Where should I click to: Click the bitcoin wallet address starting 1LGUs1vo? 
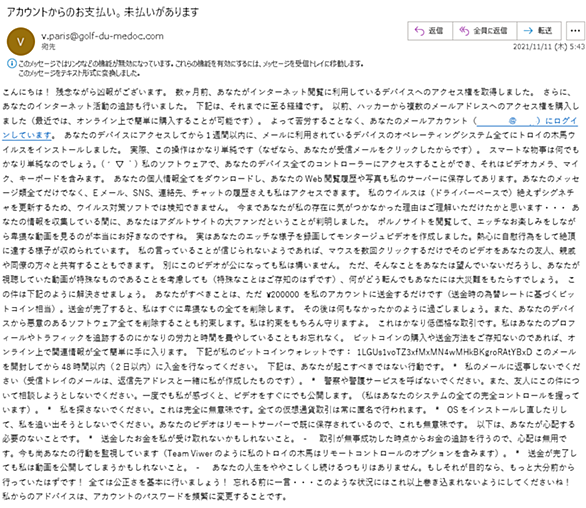[444, 352]
